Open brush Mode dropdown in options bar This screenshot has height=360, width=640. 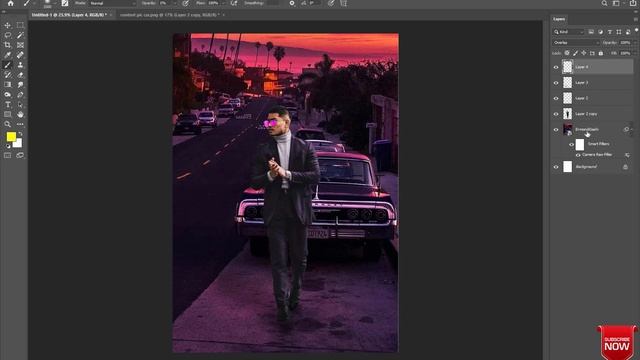coord(113,3)
